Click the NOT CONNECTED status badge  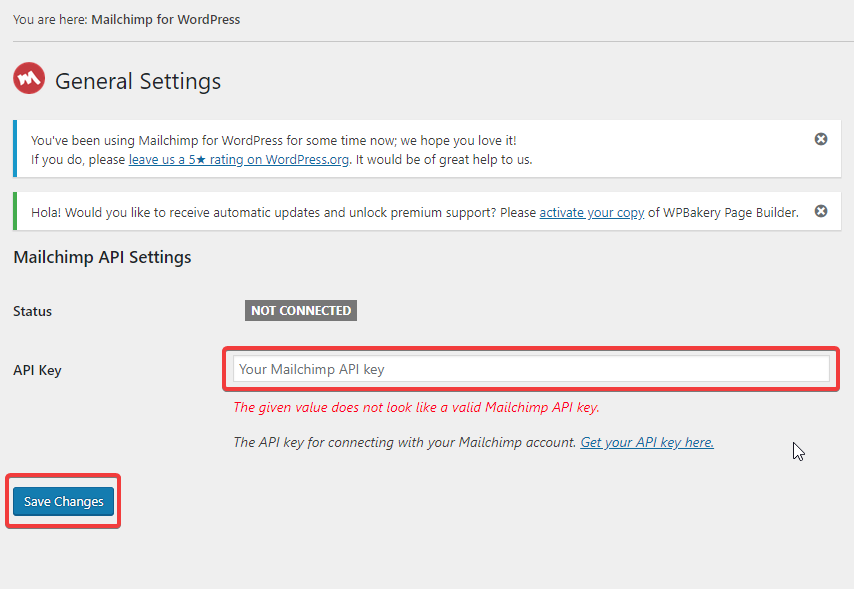pos(301,311)
